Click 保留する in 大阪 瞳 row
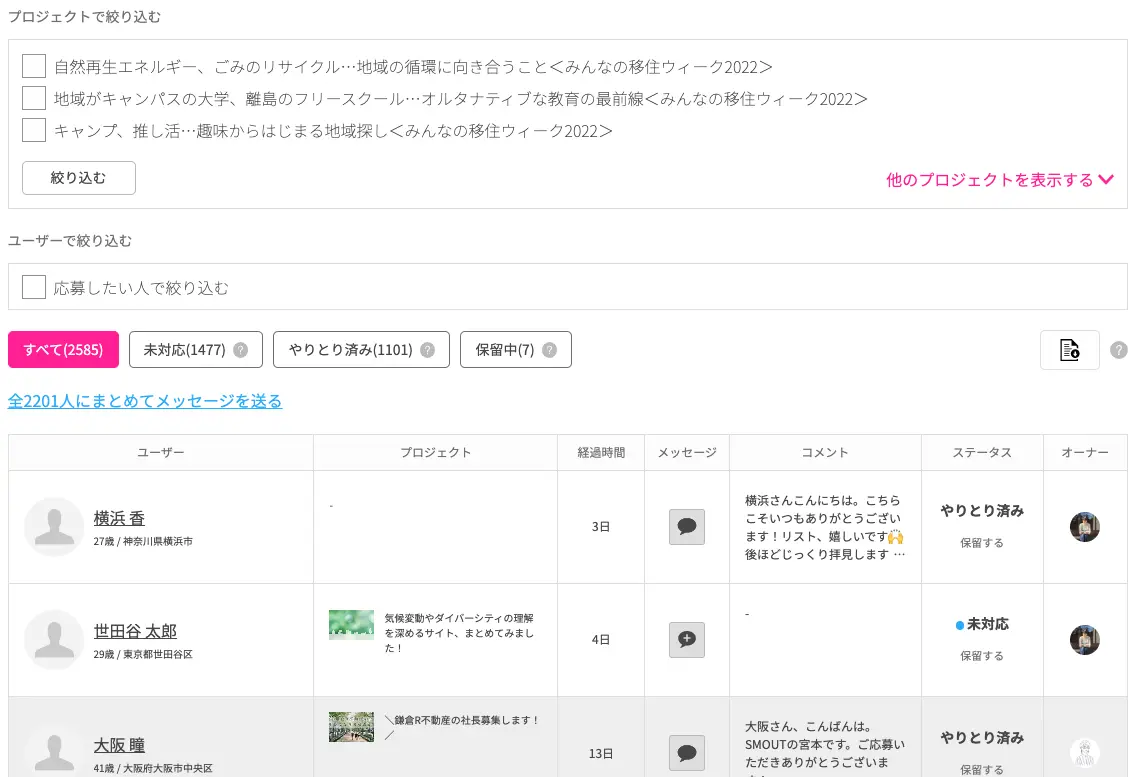The width and height of the screenshot is (1137, 777). [x=982, y=770]
